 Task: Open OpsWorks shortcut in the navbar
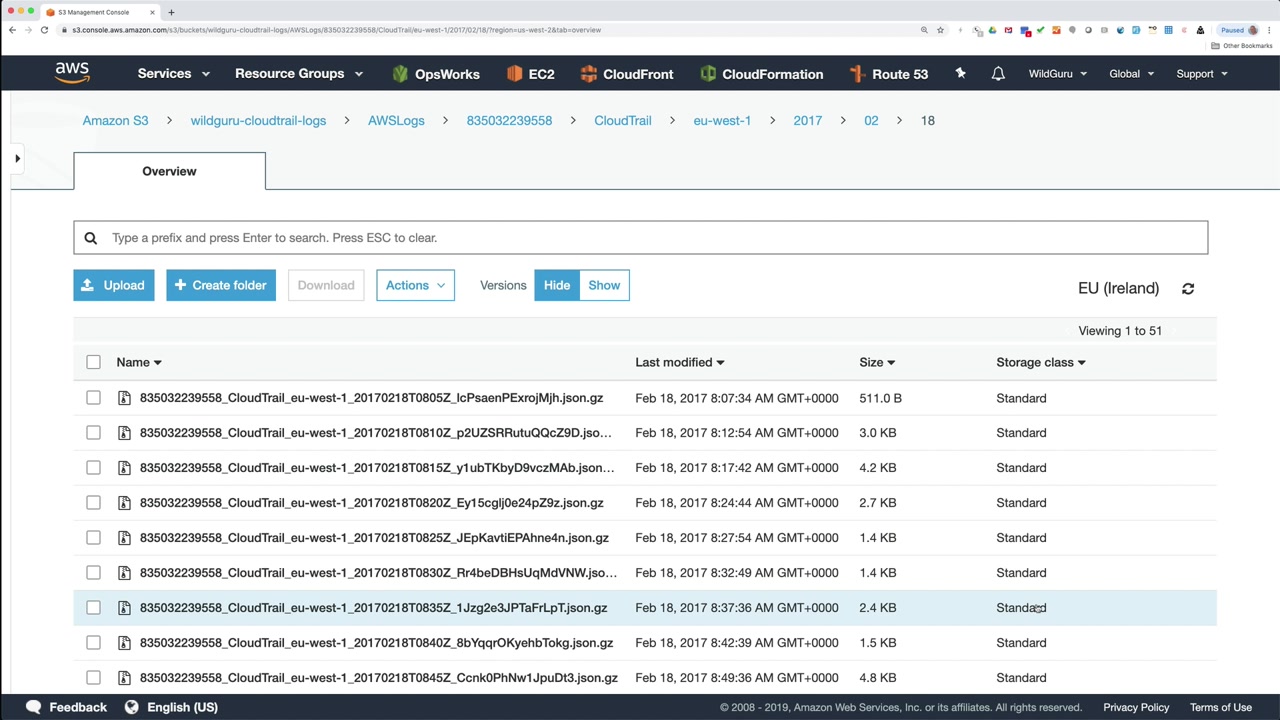[436, 74]
